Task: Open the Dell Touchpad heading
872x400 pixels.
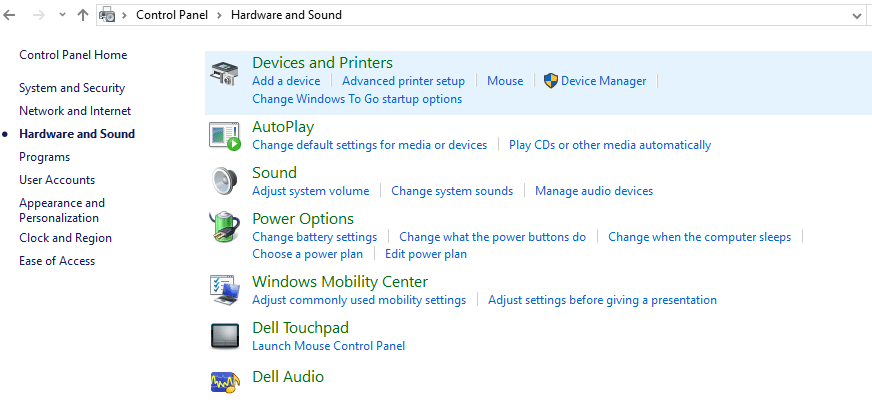Action: click(300, 328)
